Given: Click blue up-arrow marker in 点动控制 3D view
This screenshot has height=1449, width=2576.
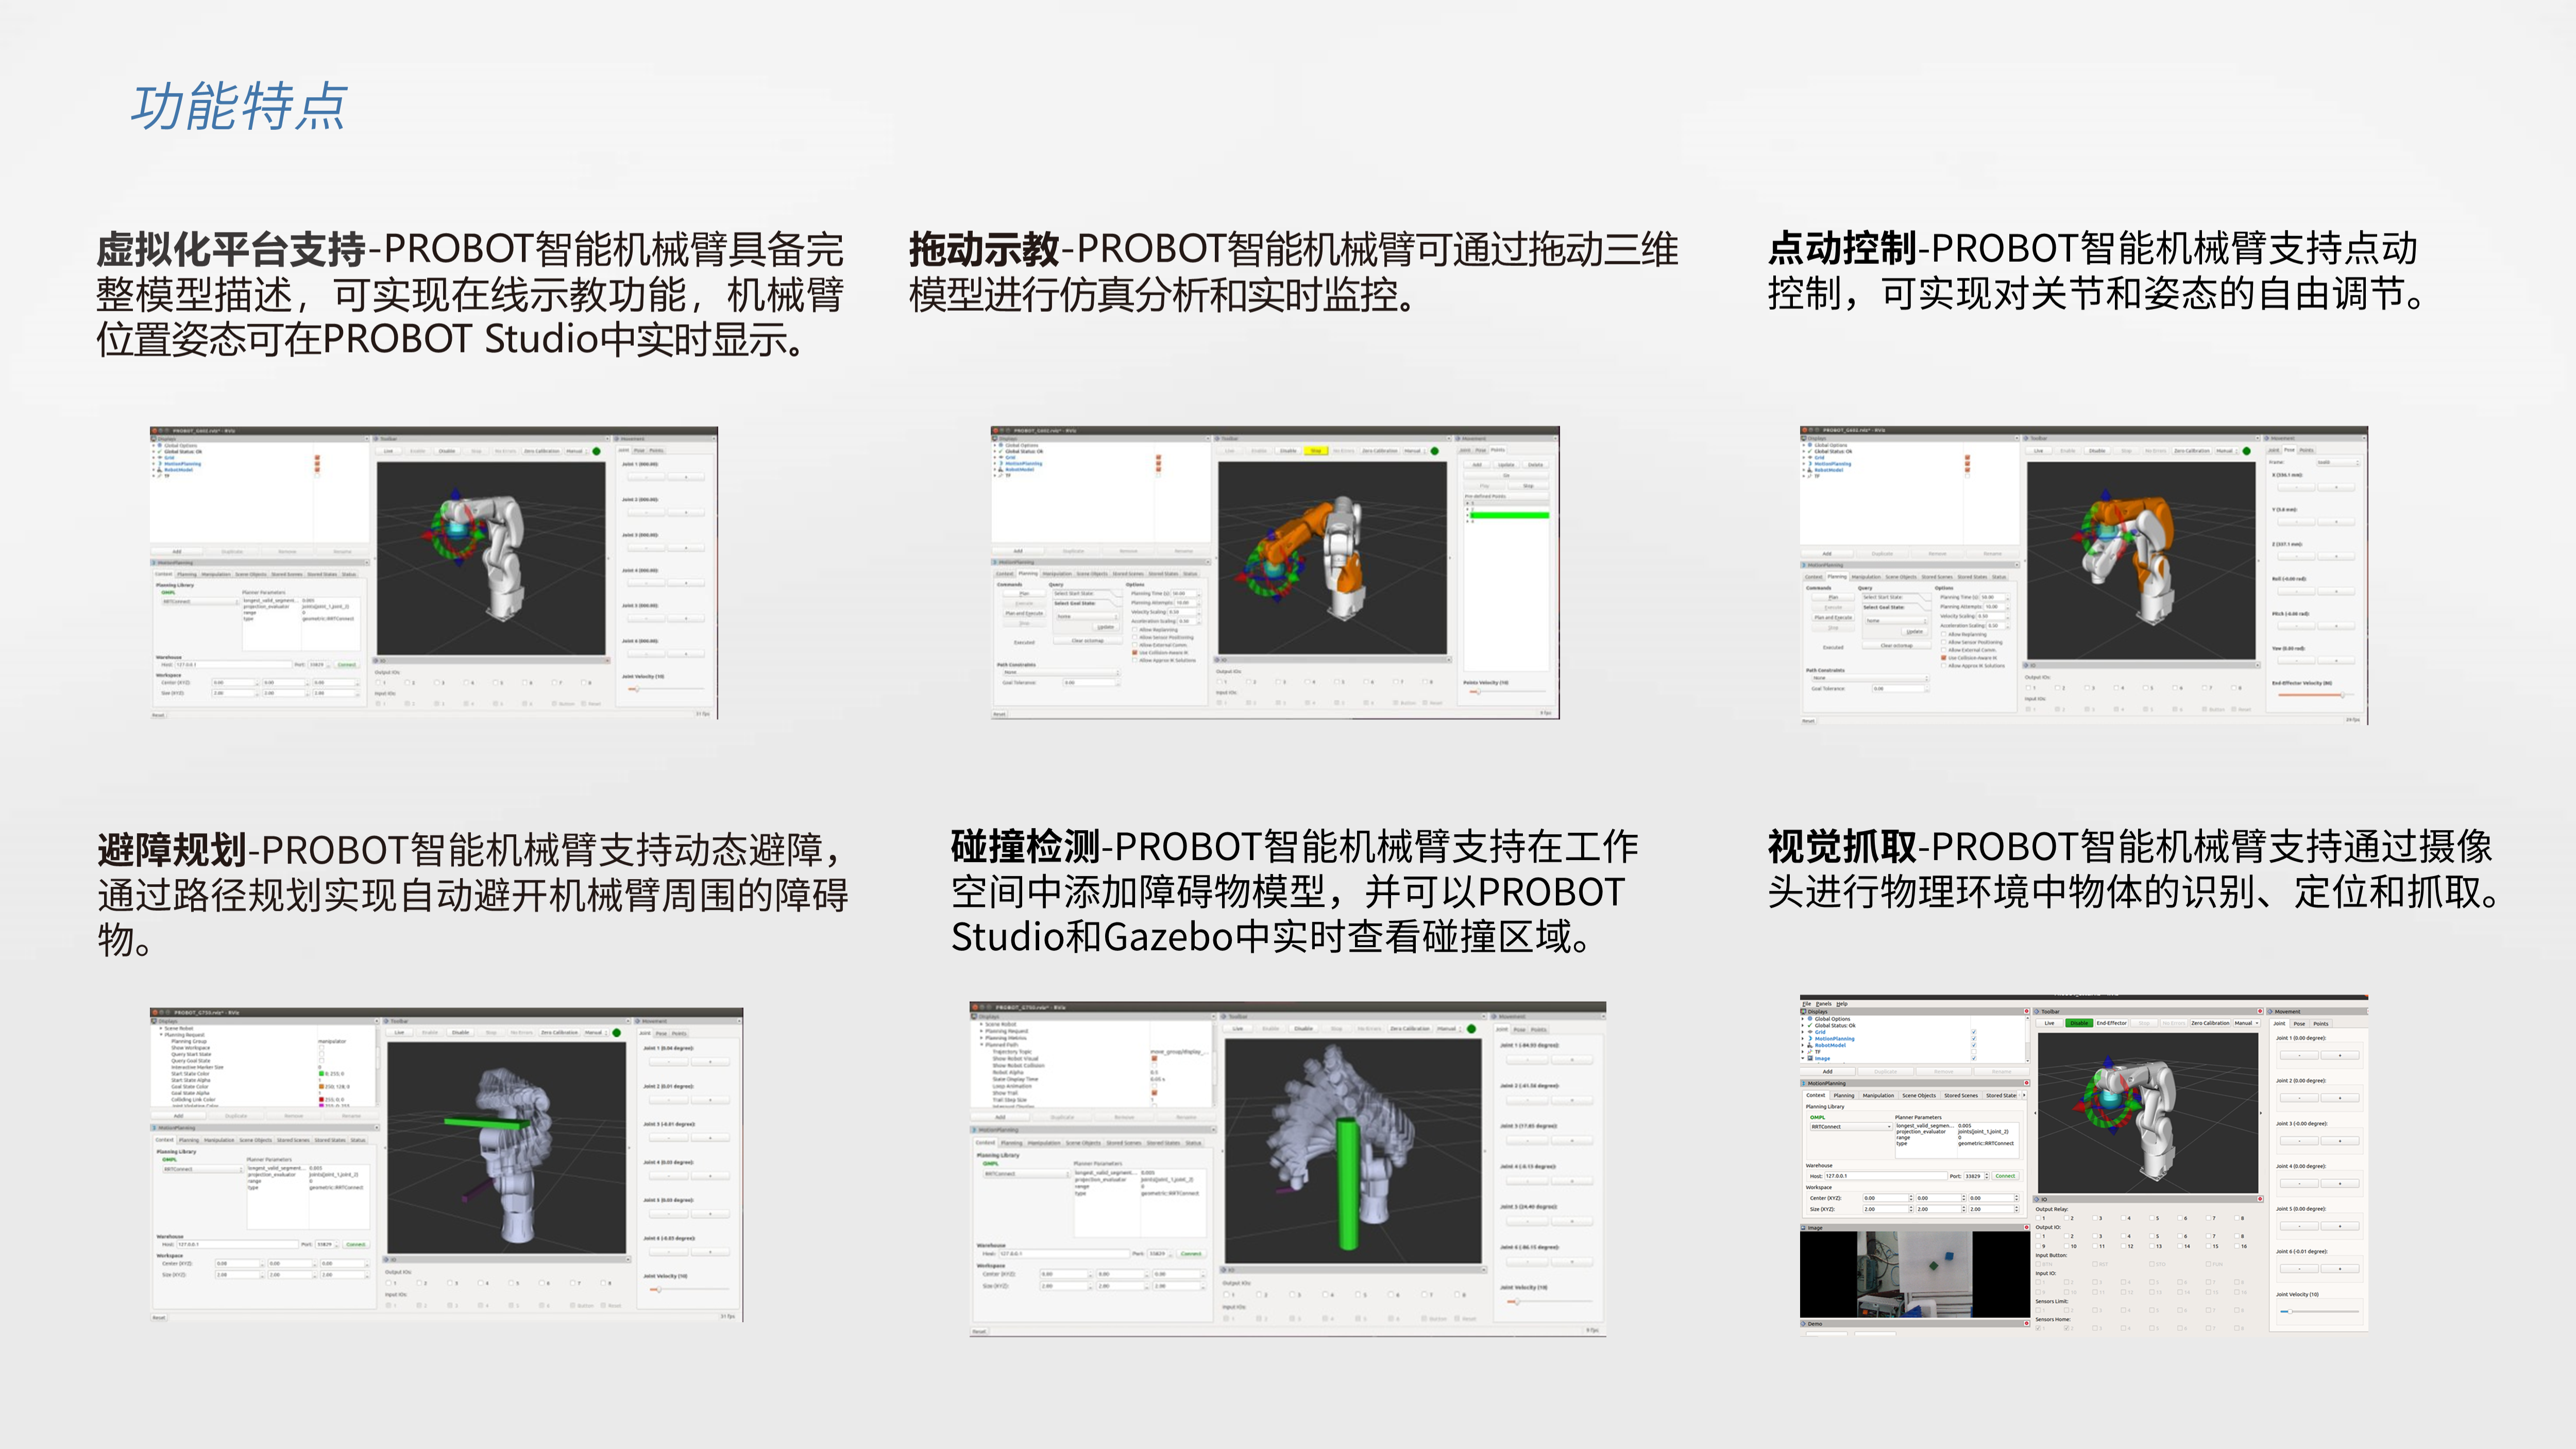Looking at the screenshot, I should (2106, 495).
